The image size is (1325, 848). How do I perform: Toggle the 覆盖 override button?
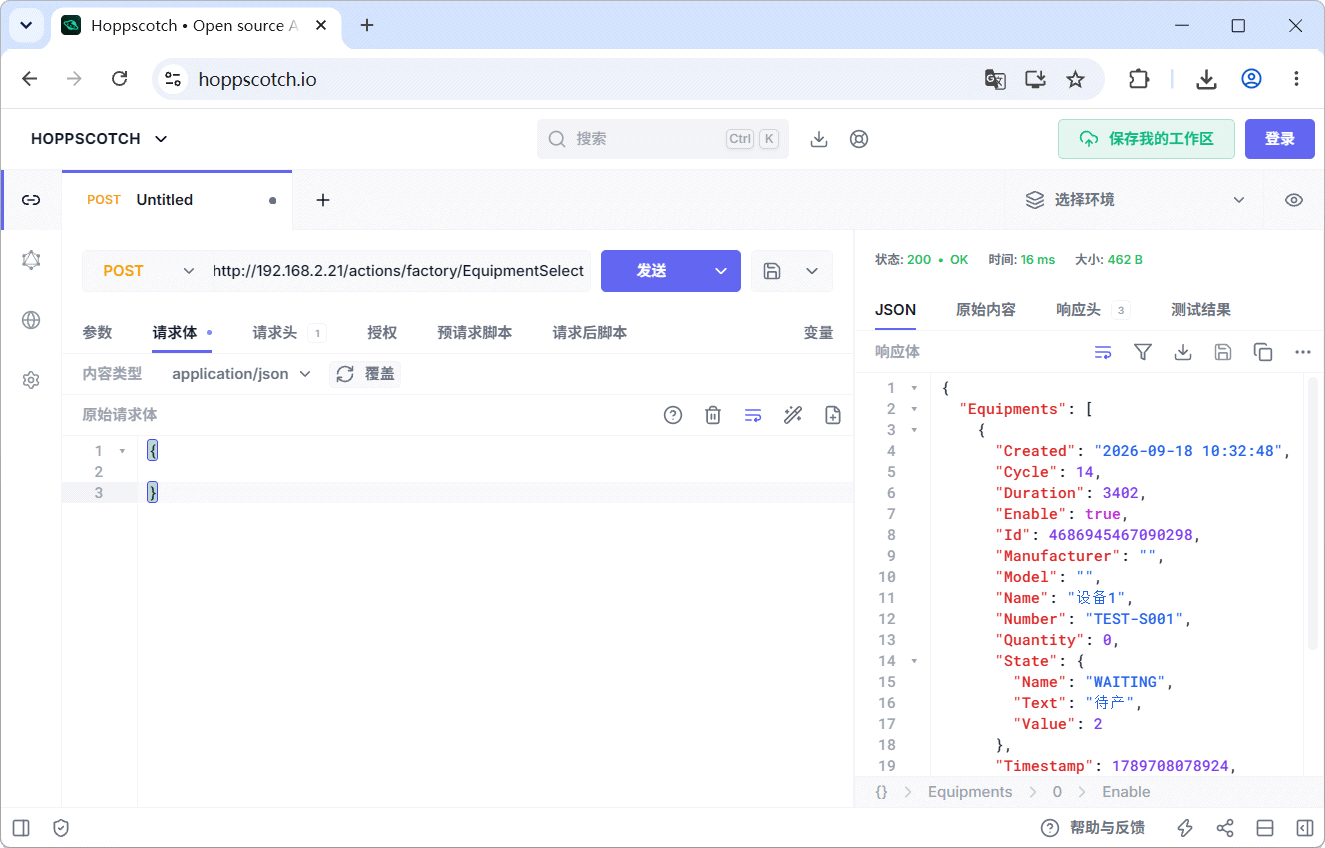coord(365,374)
